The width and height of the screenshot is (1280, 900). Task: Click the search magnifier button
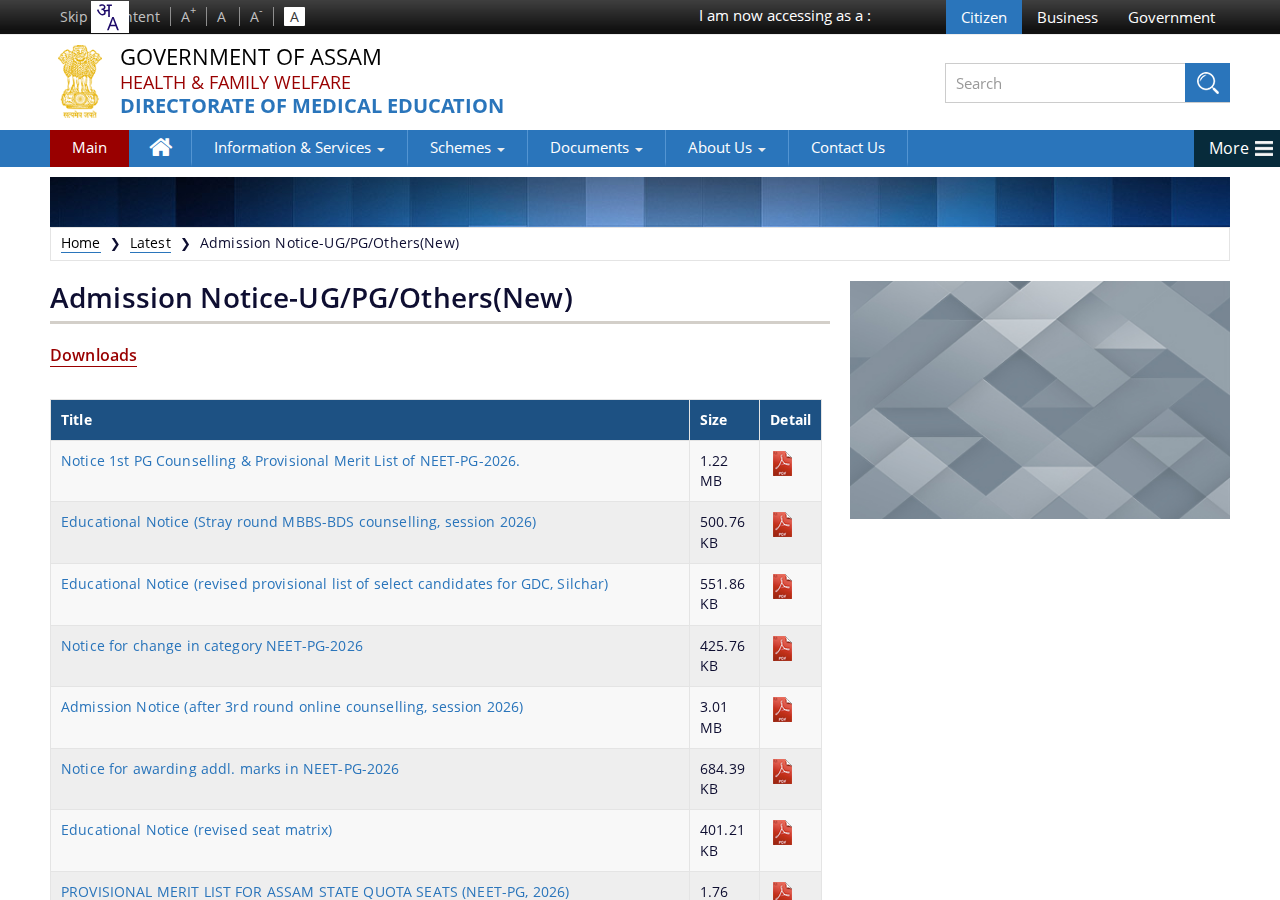click(x=1207, y=83)
